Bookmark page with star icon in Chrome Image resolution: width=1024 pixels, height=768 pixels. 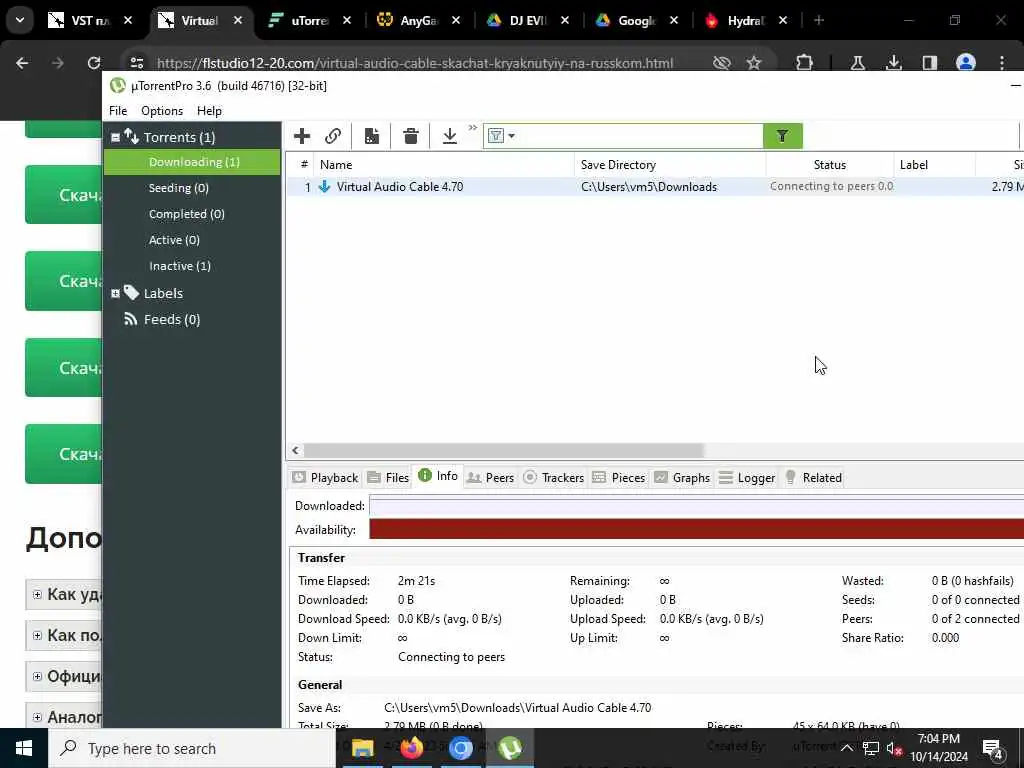tap(754, 63)
